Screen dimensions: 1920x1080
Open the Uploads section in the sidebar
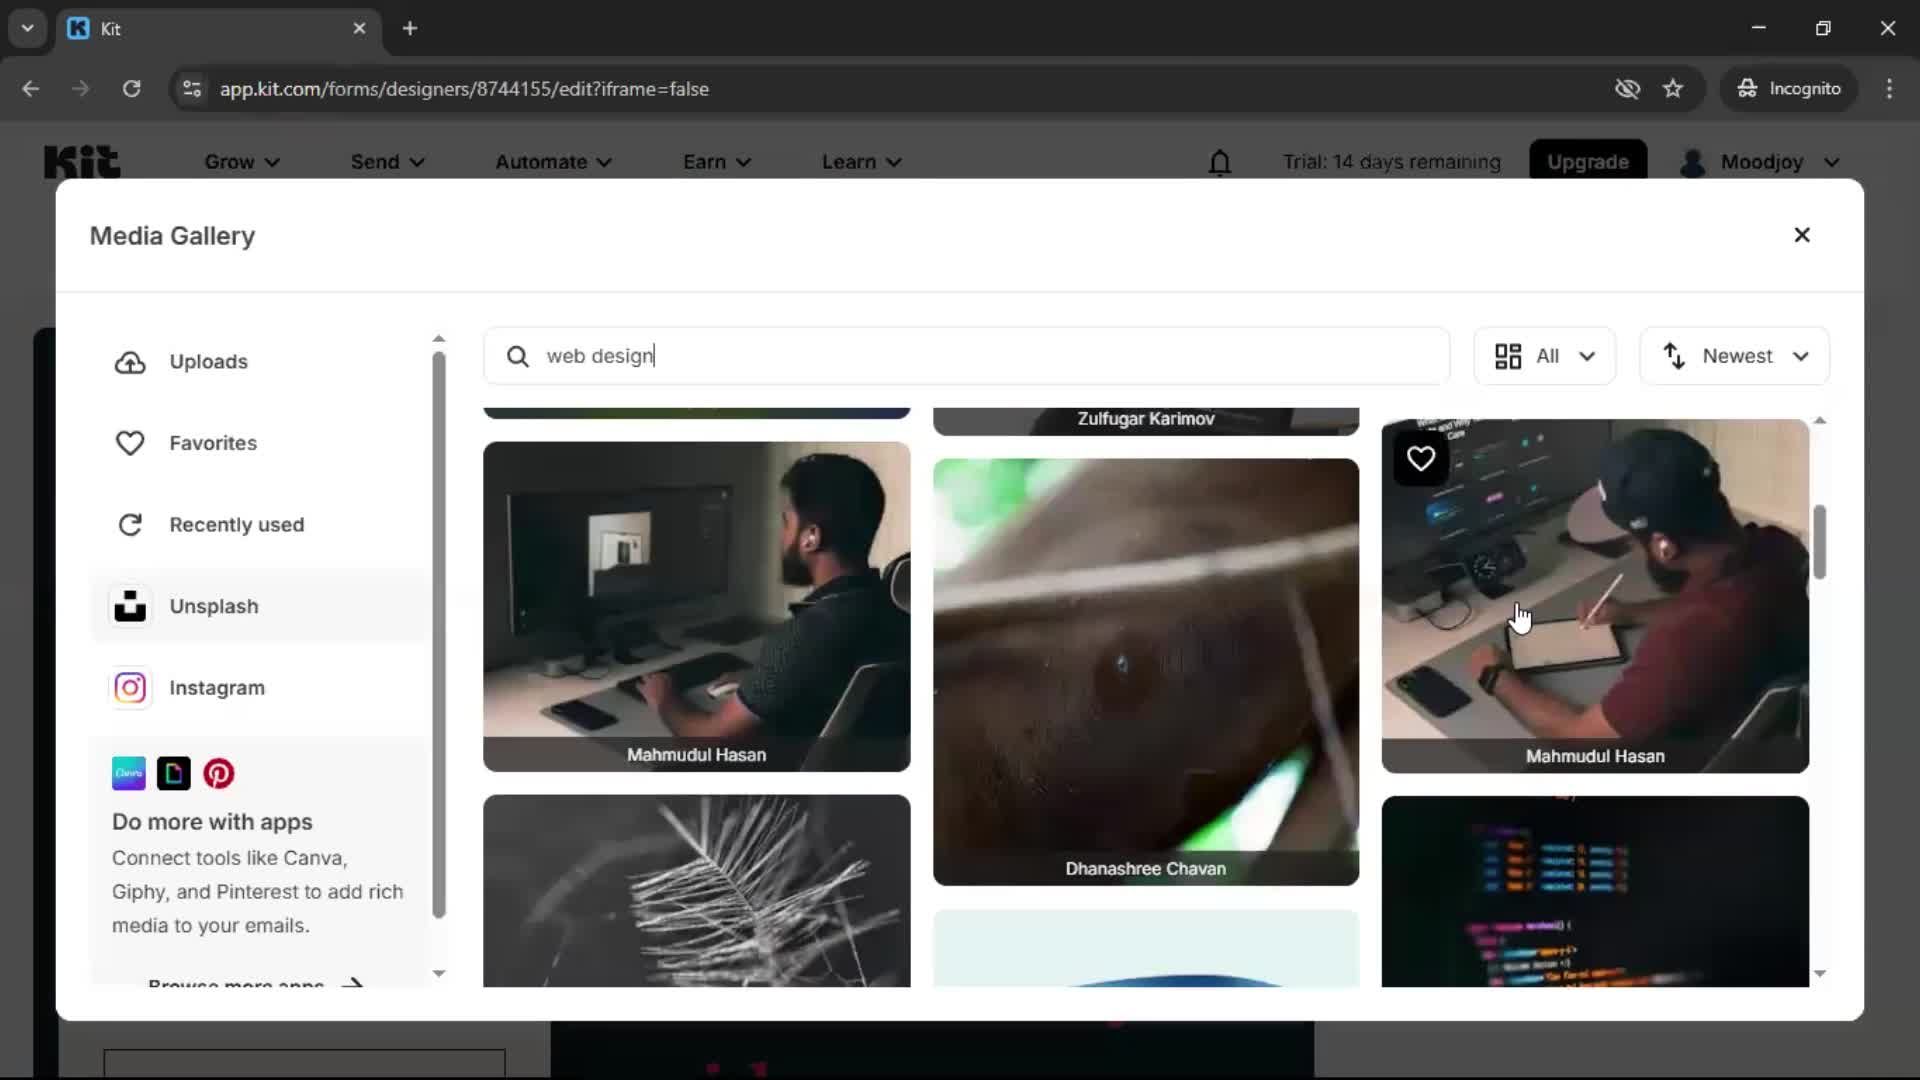click(207, 362)
